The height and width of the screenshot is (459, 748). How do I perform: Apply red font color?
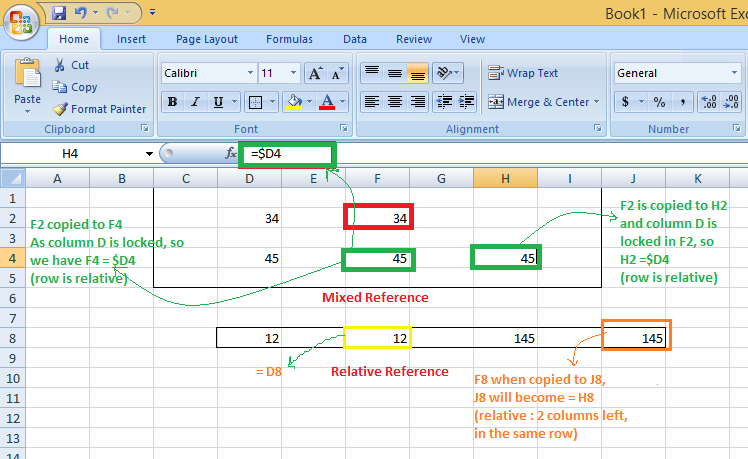click(x=327, y=102)
